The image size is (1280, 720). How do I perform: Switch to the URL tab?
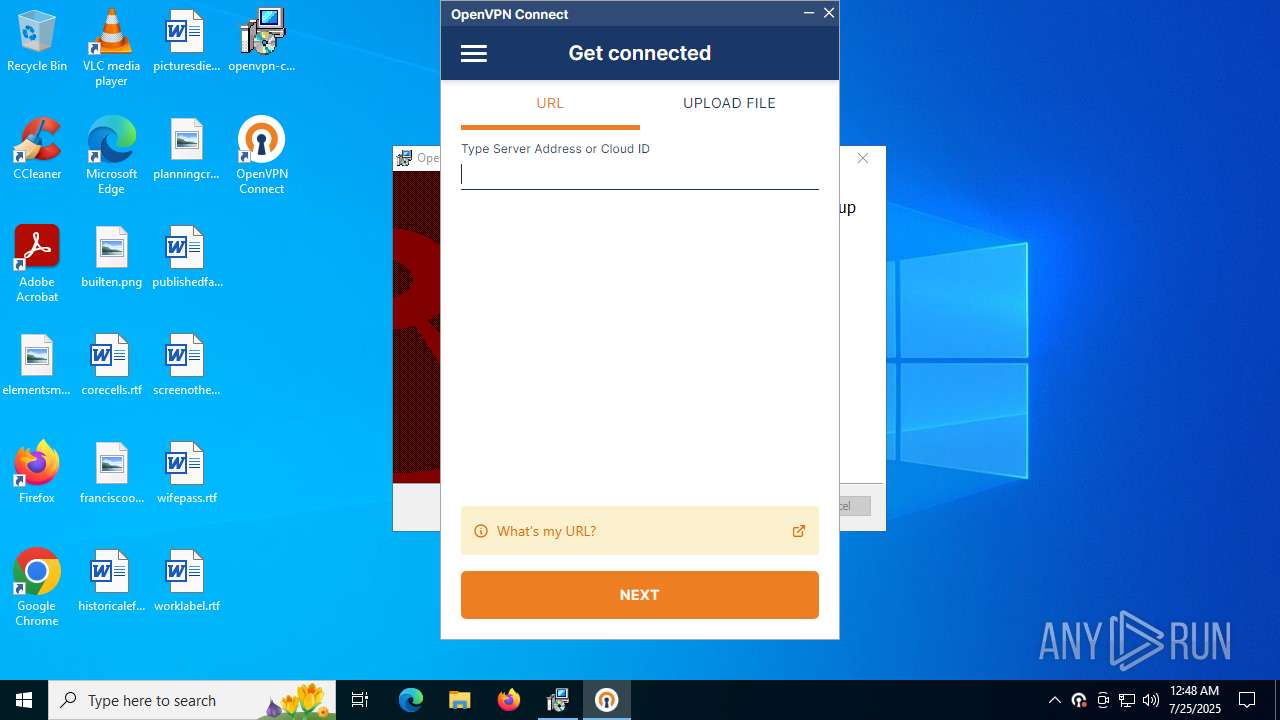[x=550, y=103]
